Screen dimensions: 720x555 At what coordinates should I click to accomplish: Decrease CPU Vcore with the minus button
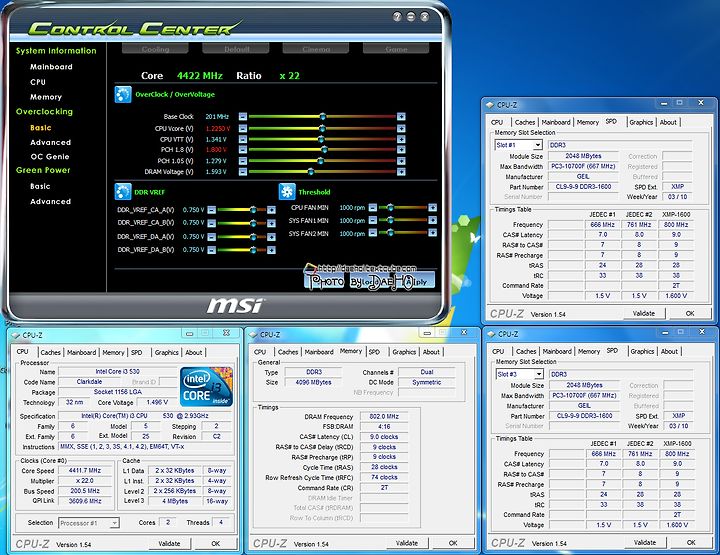coord(243,129)
